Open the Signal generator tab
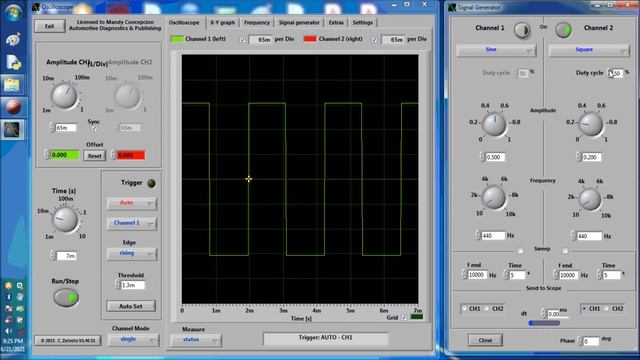 click(299, 22)
